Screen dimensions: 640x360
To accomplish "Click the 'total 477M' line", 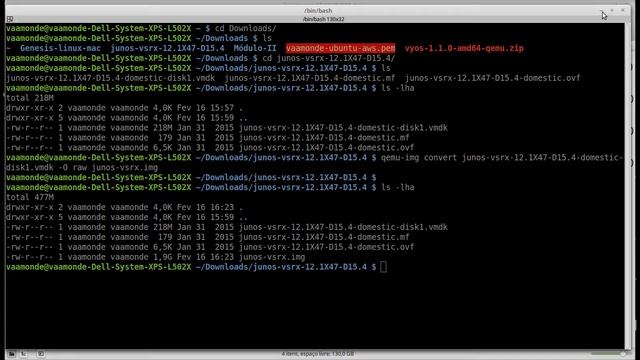I will pyautogui.click(x=30, y=197).
